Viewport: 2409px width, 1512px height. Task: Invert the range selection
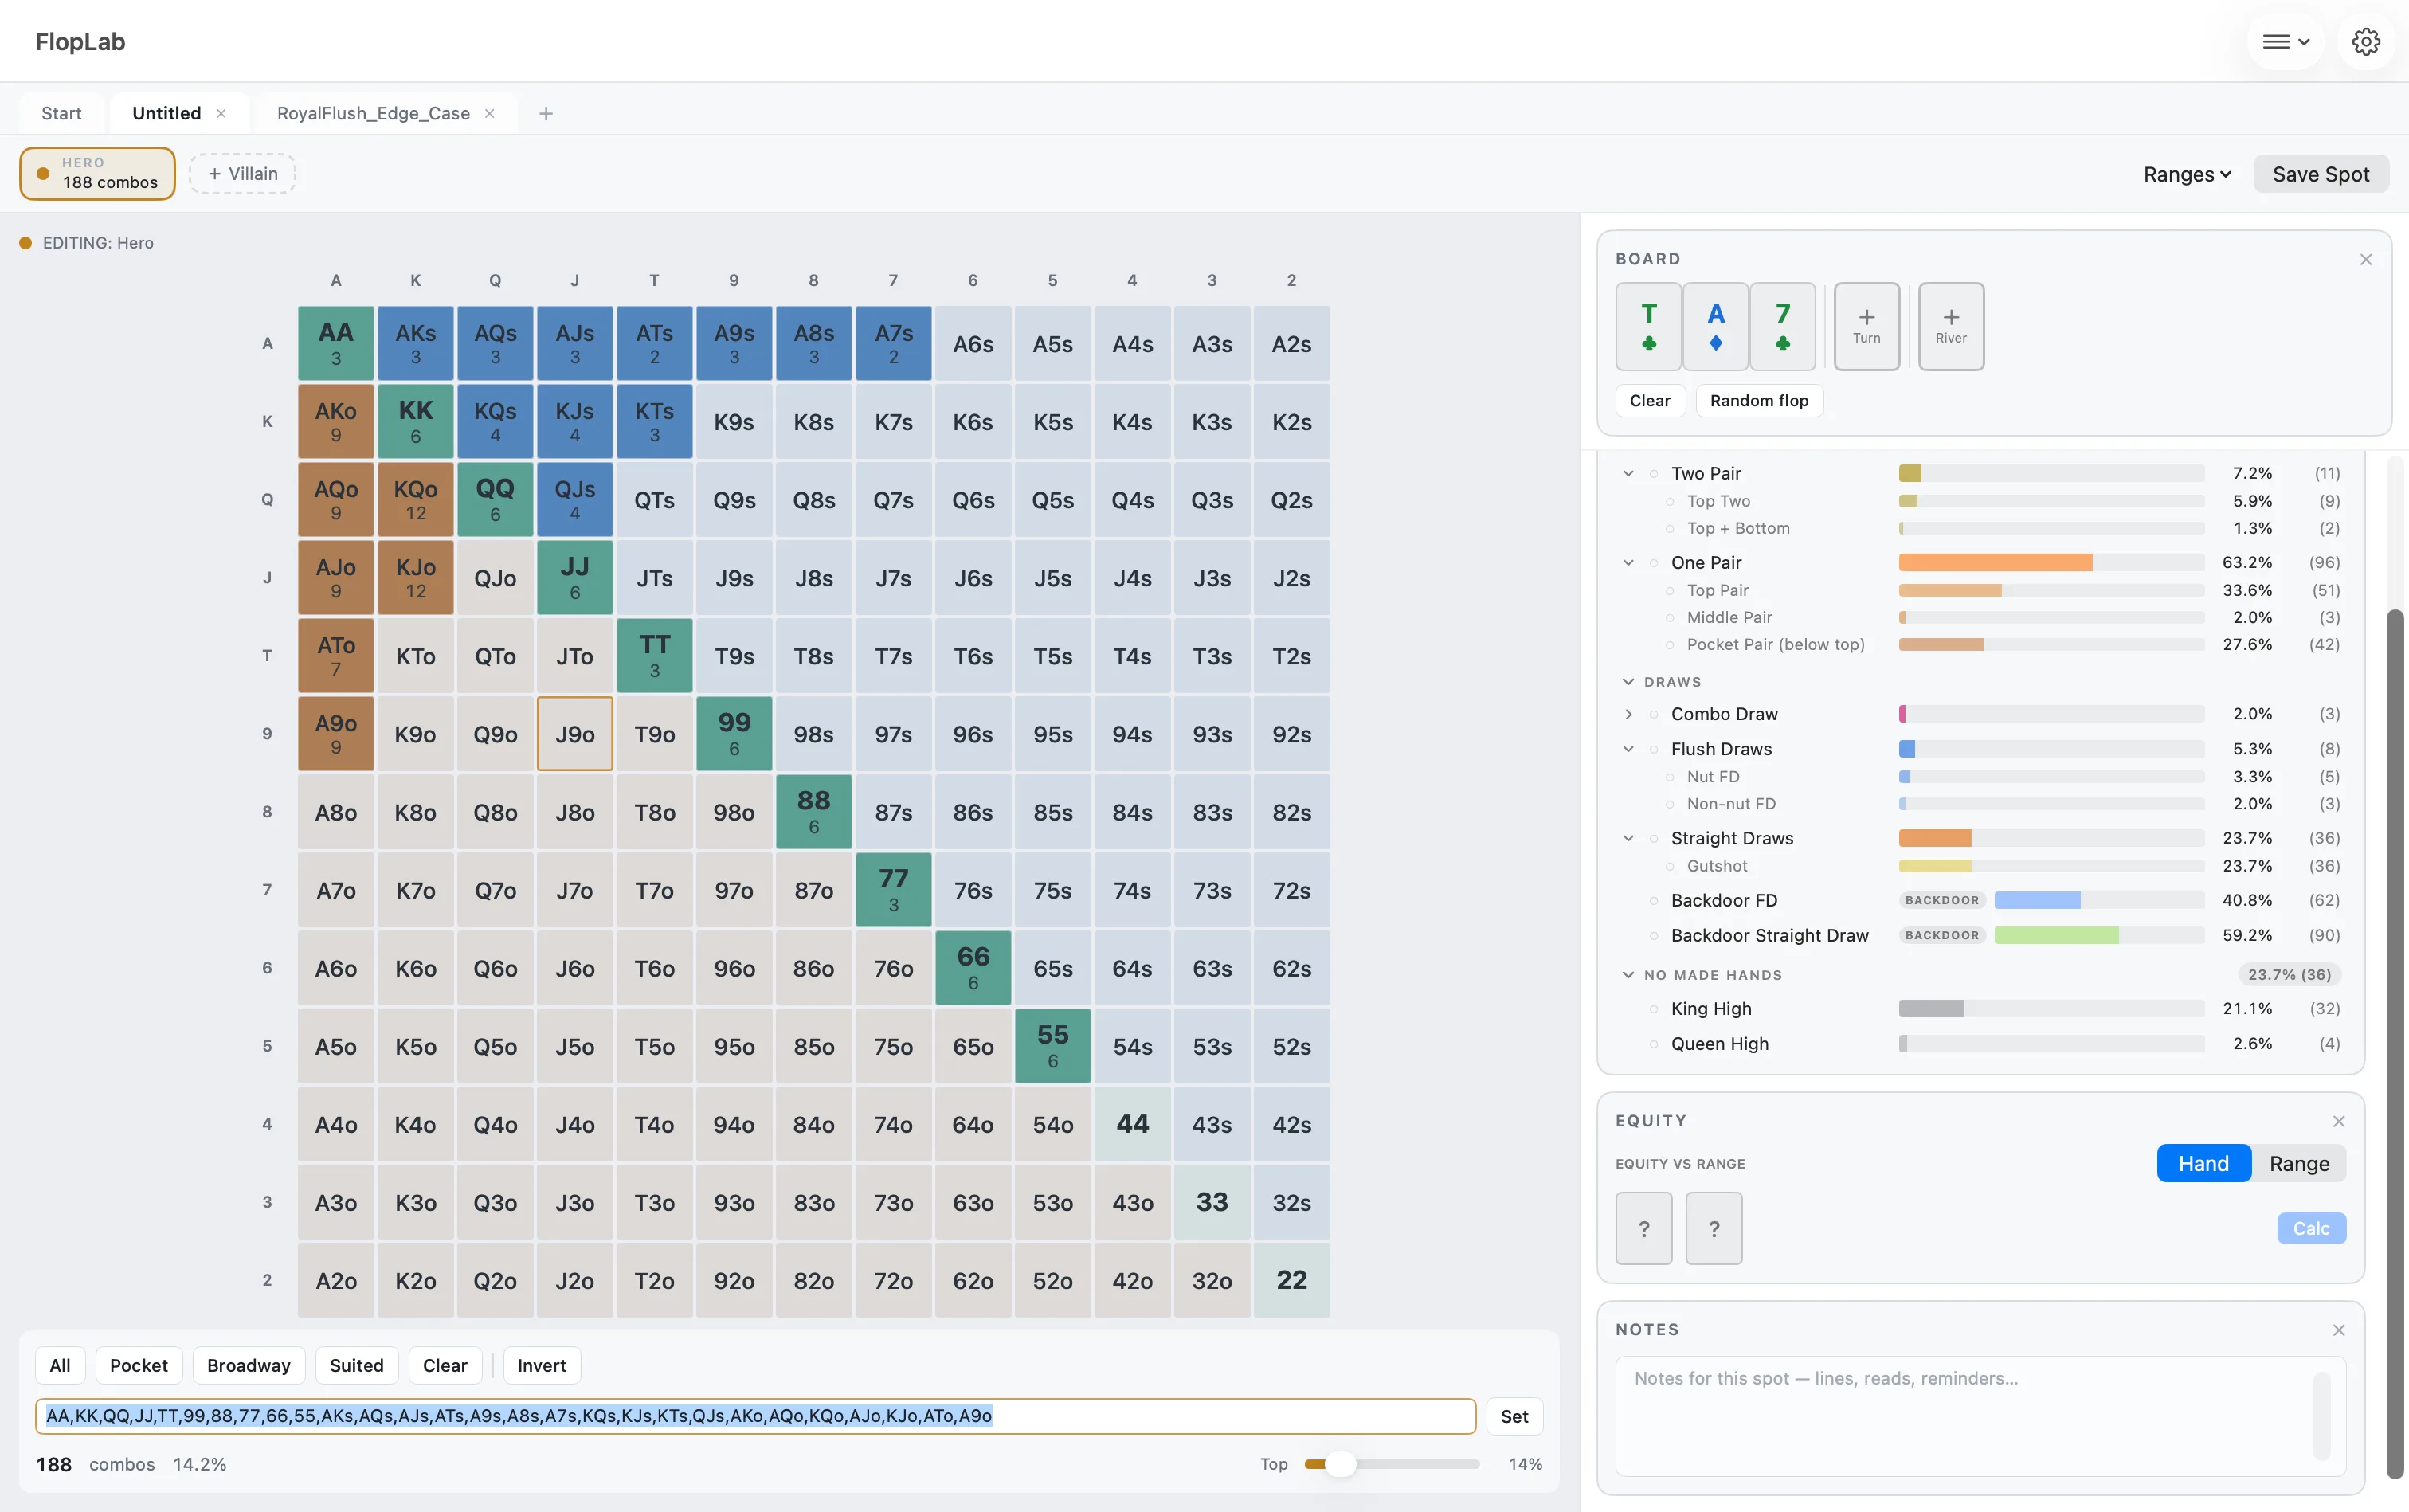[x=541, y=1365]
